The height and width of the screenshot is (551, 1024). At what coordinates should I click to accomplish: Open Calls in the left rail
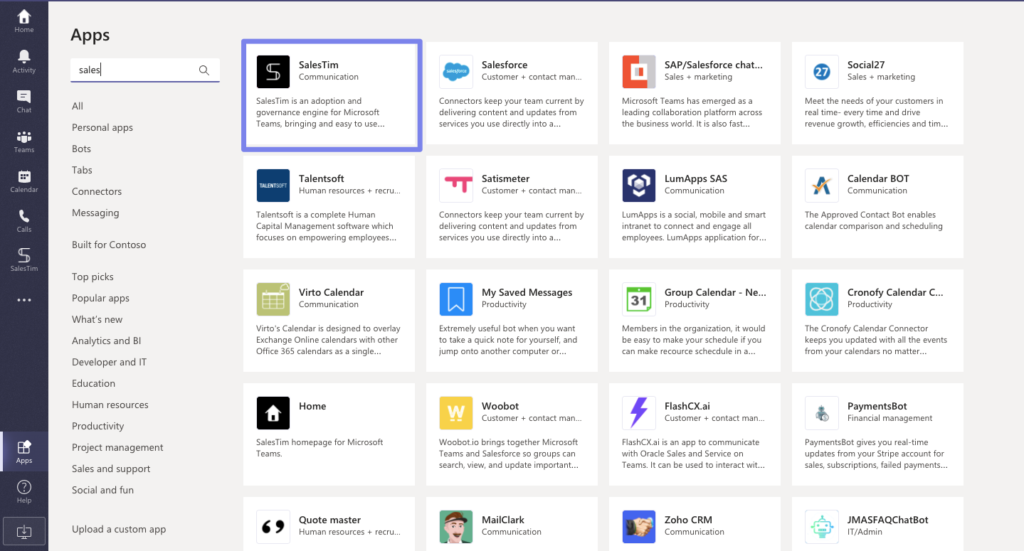(24, 221)
